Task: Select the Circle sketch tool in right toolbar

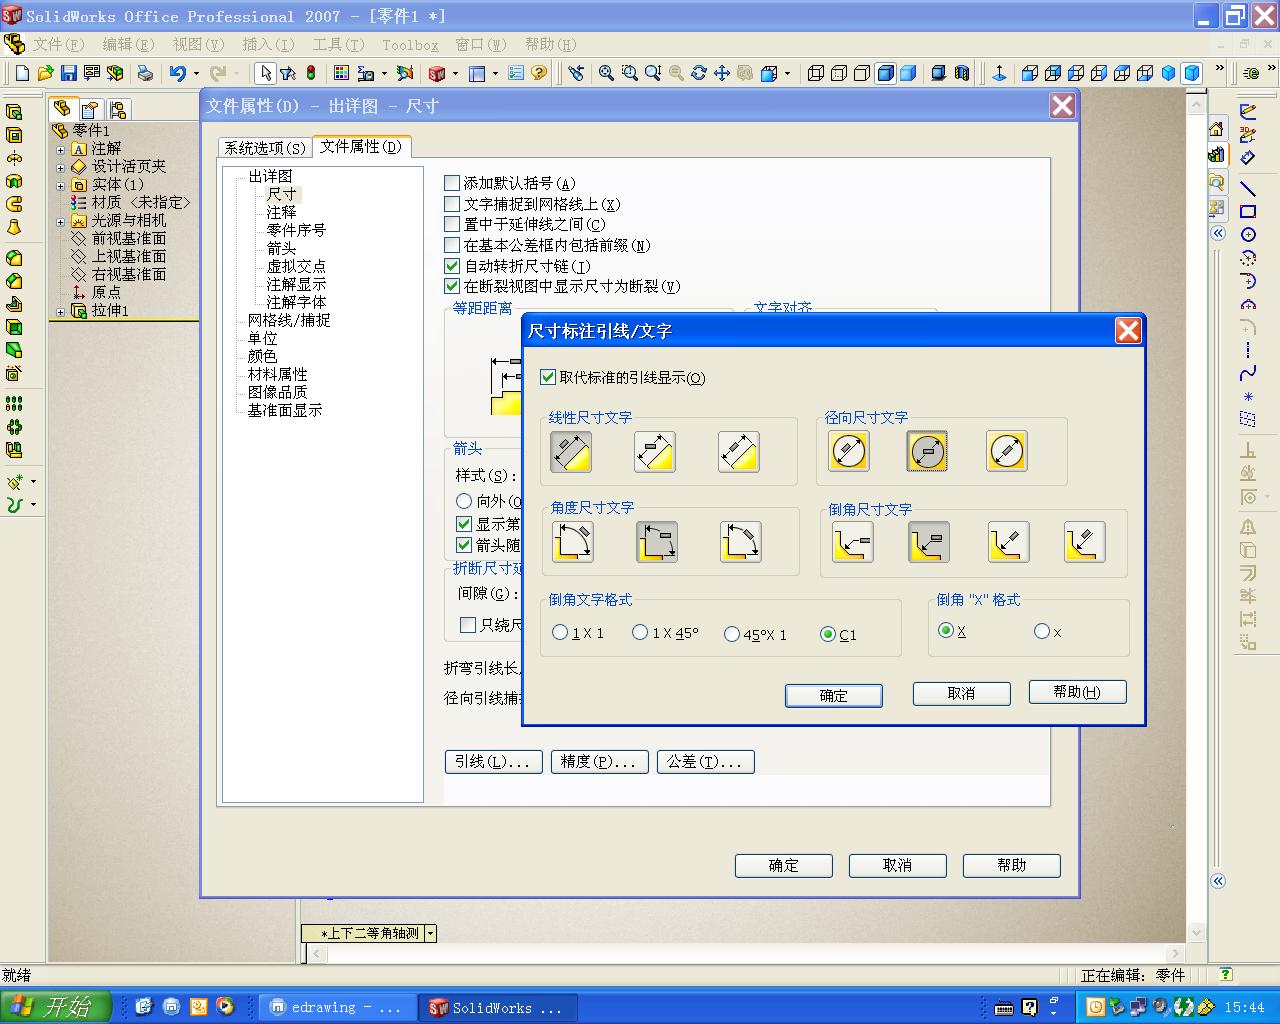Action: click(x=1248, y=235)
